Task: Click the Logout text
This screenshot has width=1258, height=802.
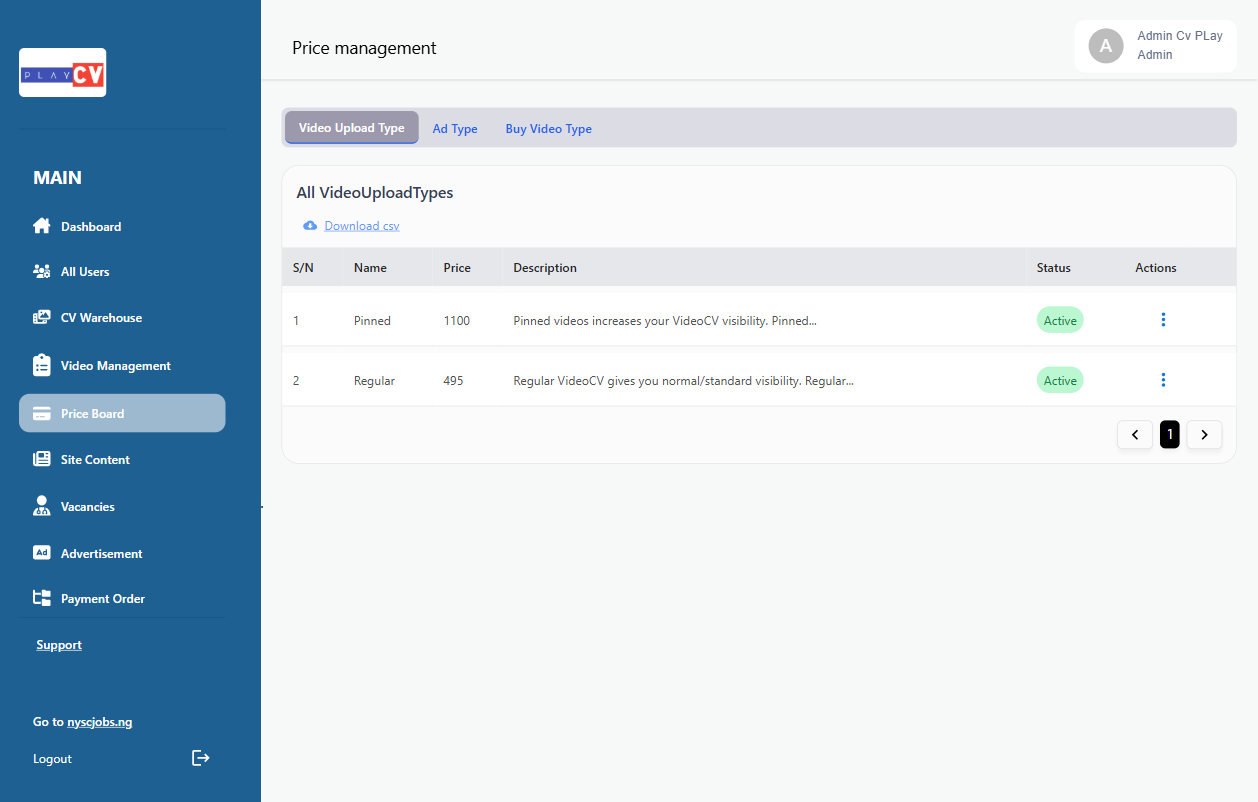Action: coord(52,758)
